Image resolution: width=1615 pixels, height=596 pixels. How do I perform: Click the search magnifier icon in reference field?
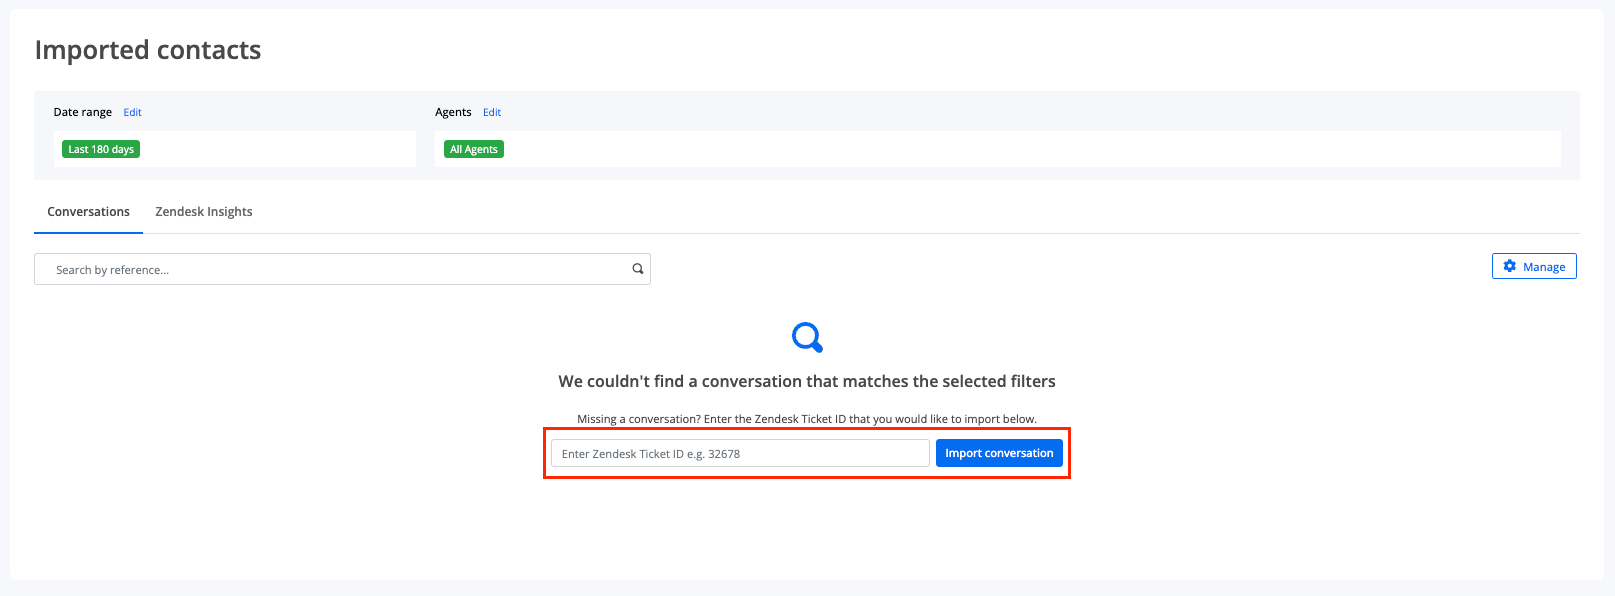tap(637, 269)
